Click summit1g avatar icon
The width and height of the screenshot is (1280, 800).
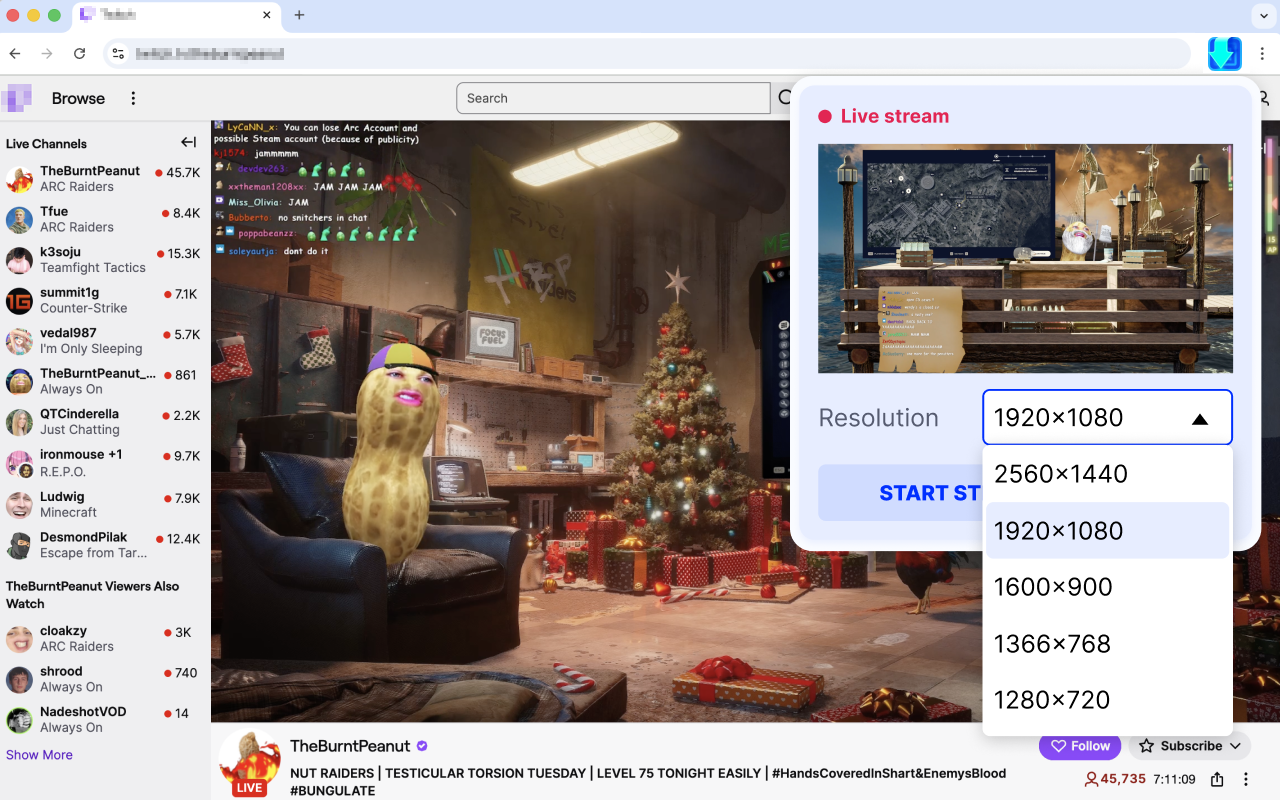pos(19,301)
